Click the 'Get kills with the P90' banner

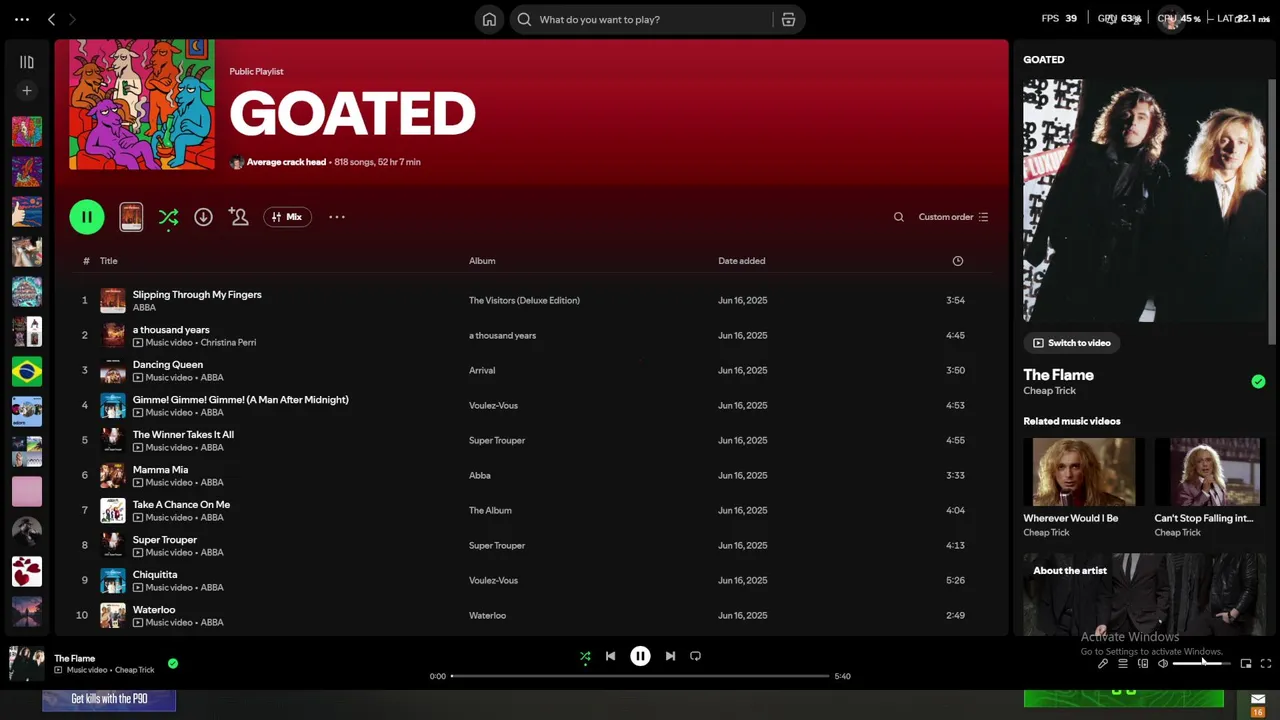(109, 699)
